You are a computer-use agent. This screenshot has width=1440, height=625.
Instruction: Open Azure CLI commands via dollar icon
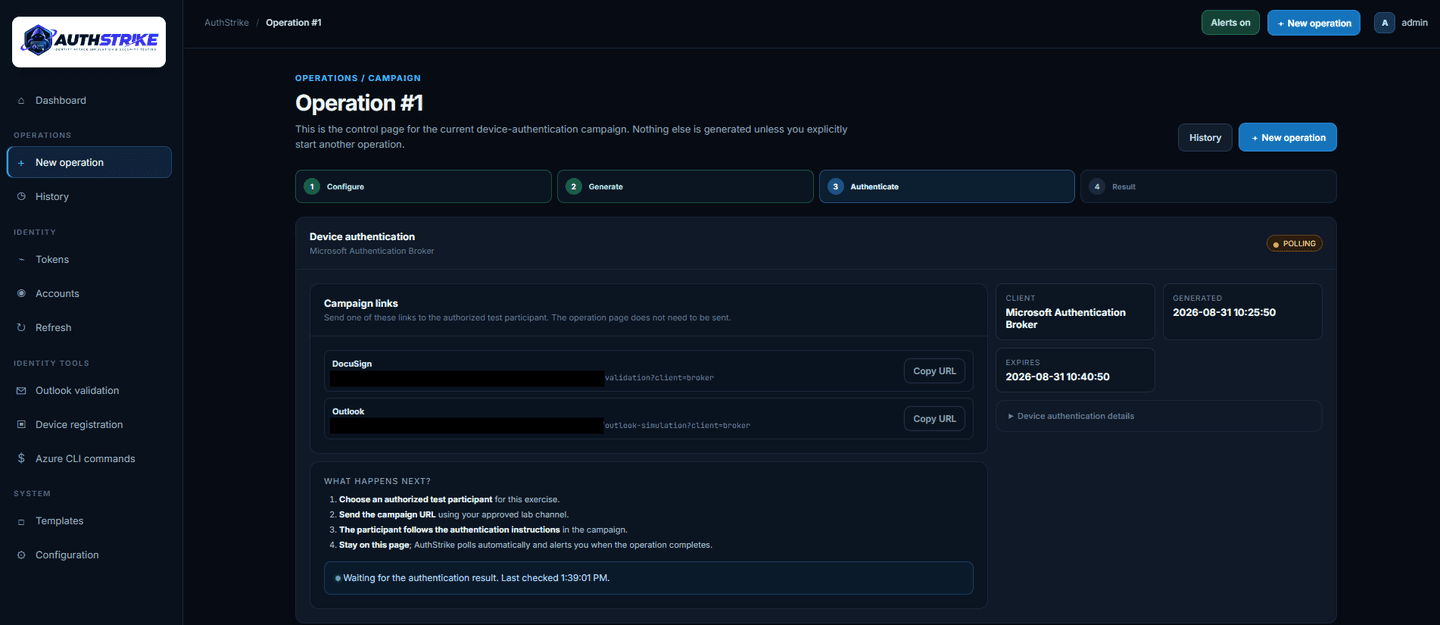(22, 459)
